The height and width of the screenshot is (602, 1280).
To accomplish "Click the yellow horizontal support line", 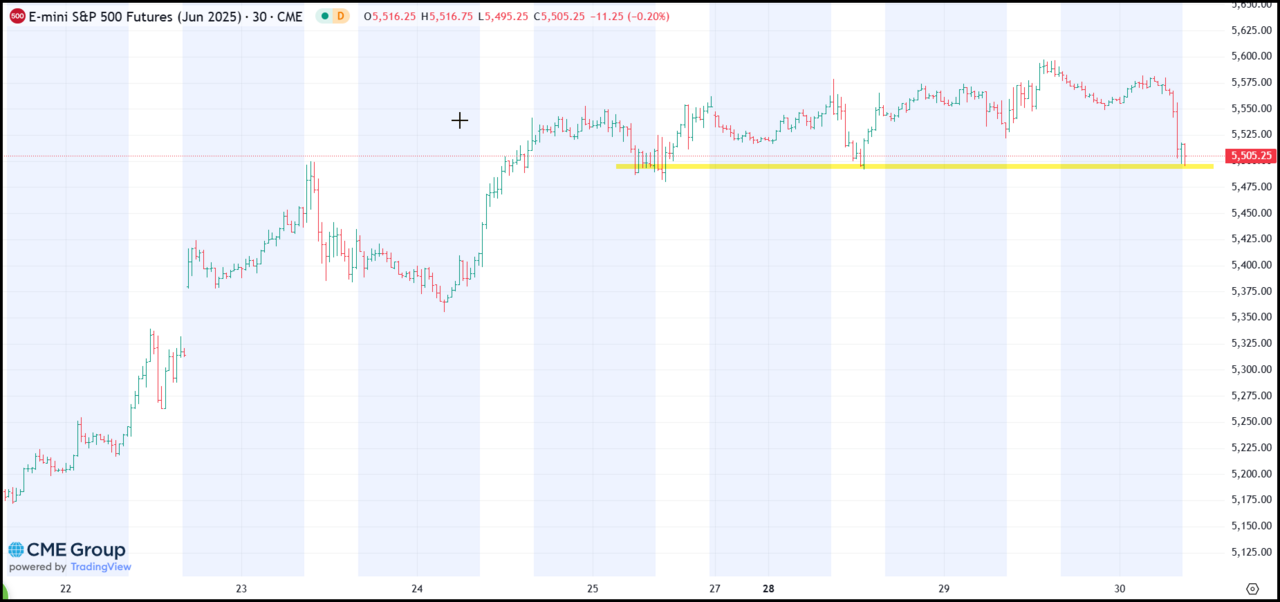I will (914, 166).
